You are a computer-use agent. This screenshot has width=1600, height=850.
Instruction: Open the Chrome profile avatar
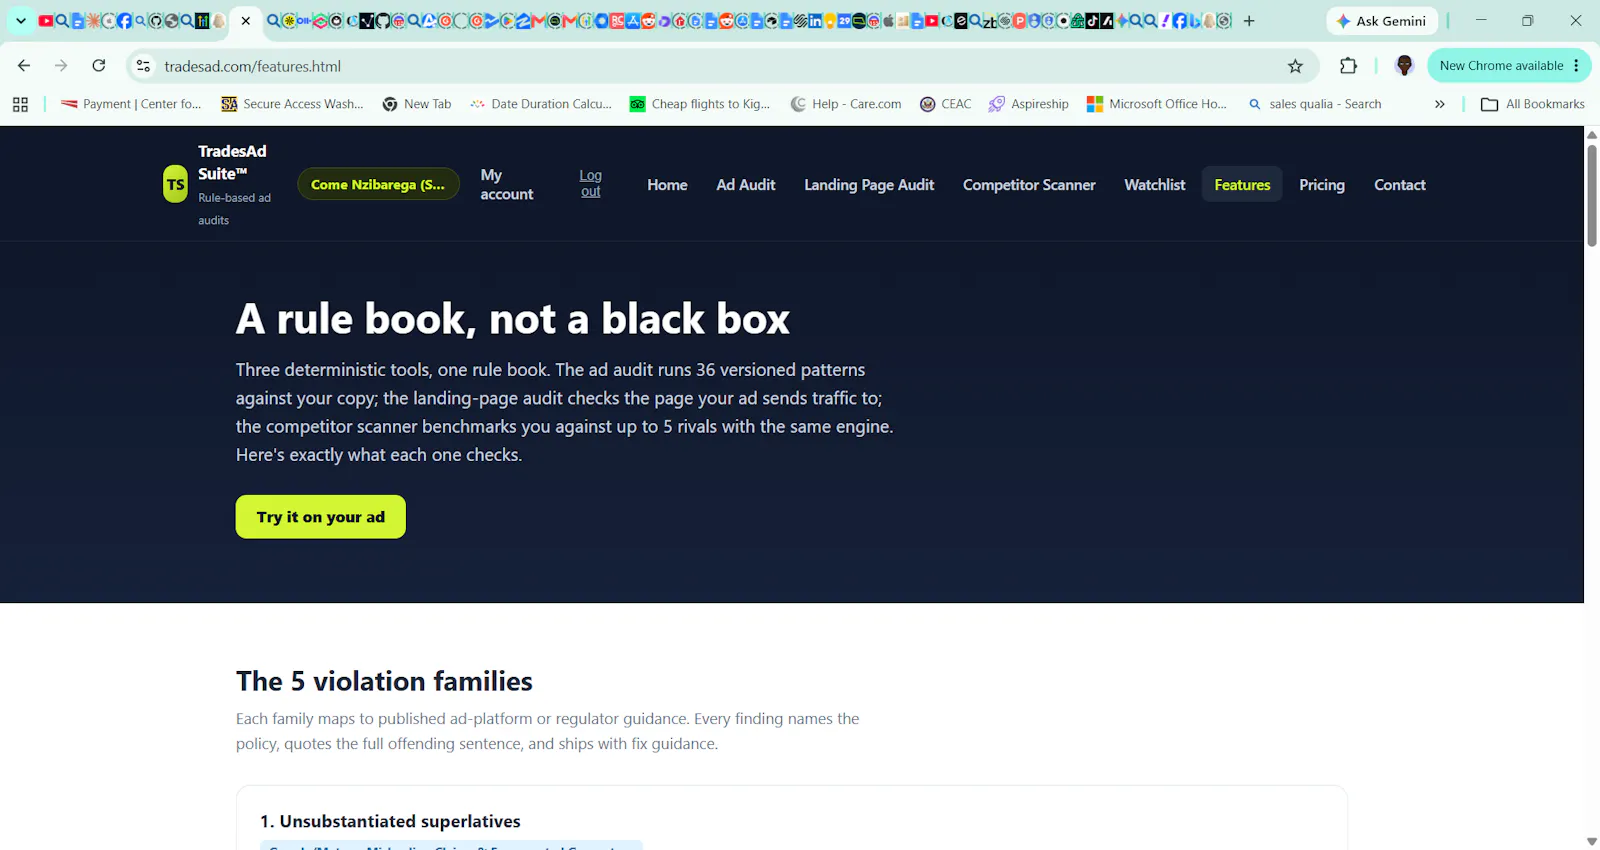[x=1404, y=66]
